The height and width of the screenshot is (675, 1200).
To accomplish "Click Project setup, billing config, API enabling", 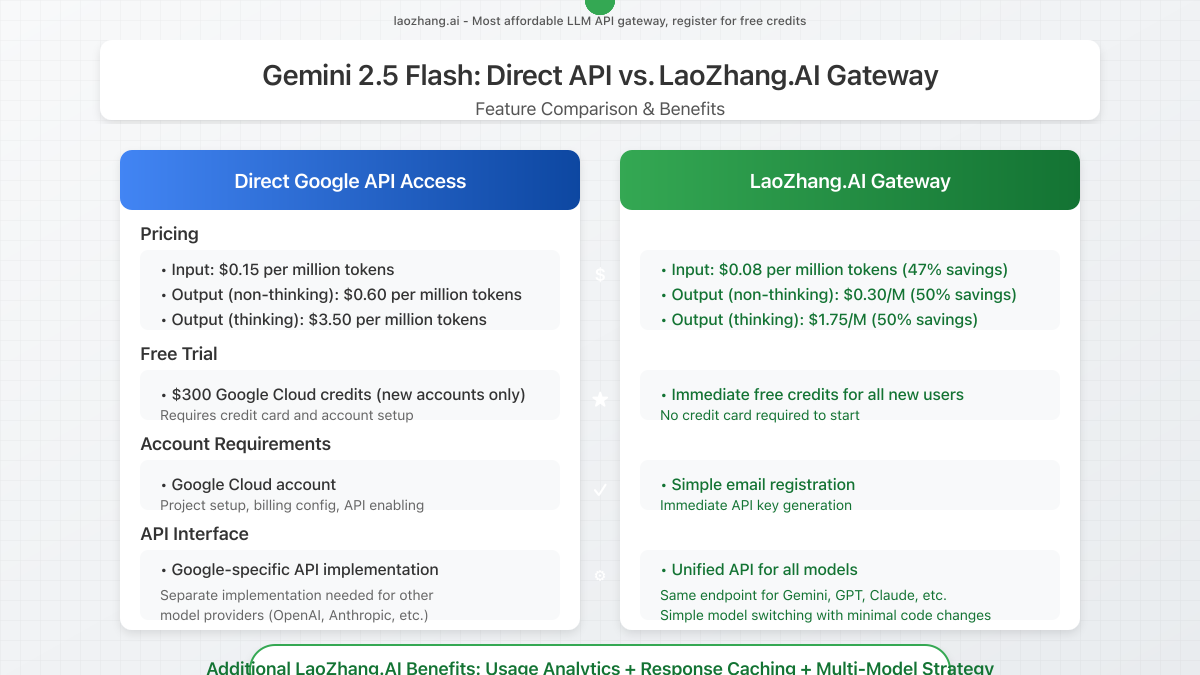I will point(292,505).
